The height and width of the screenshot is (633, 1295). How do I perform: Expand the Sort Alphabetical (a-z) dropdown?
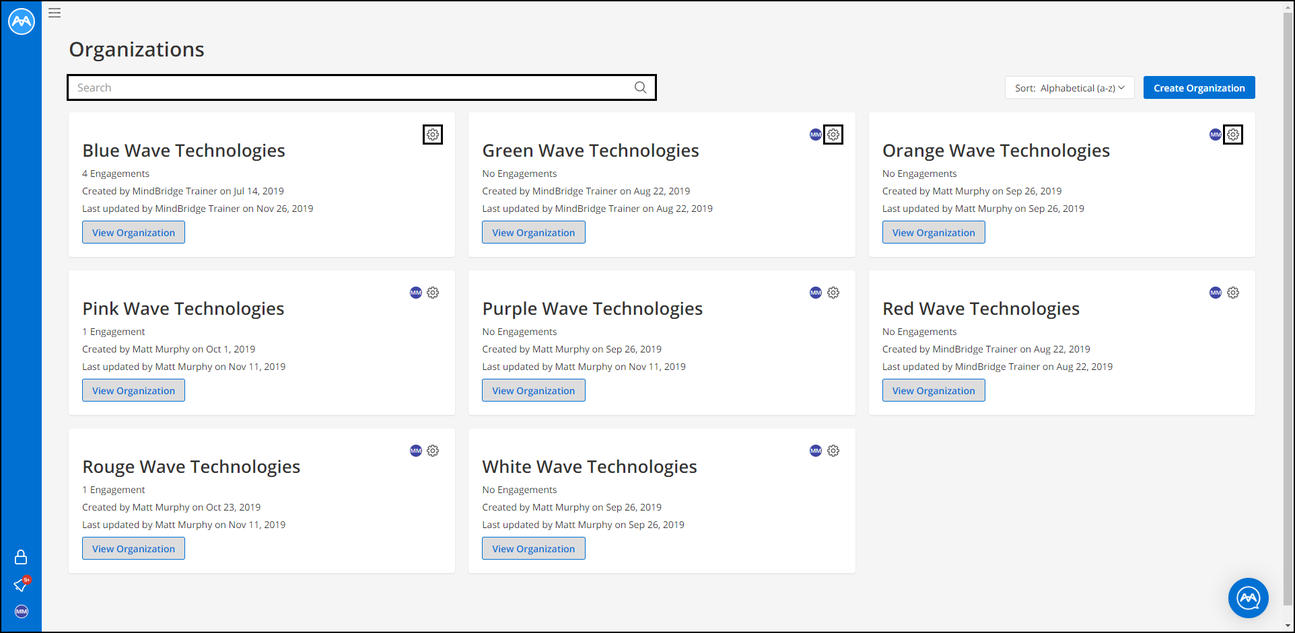pyautogui.click(x=1070, y=88)
